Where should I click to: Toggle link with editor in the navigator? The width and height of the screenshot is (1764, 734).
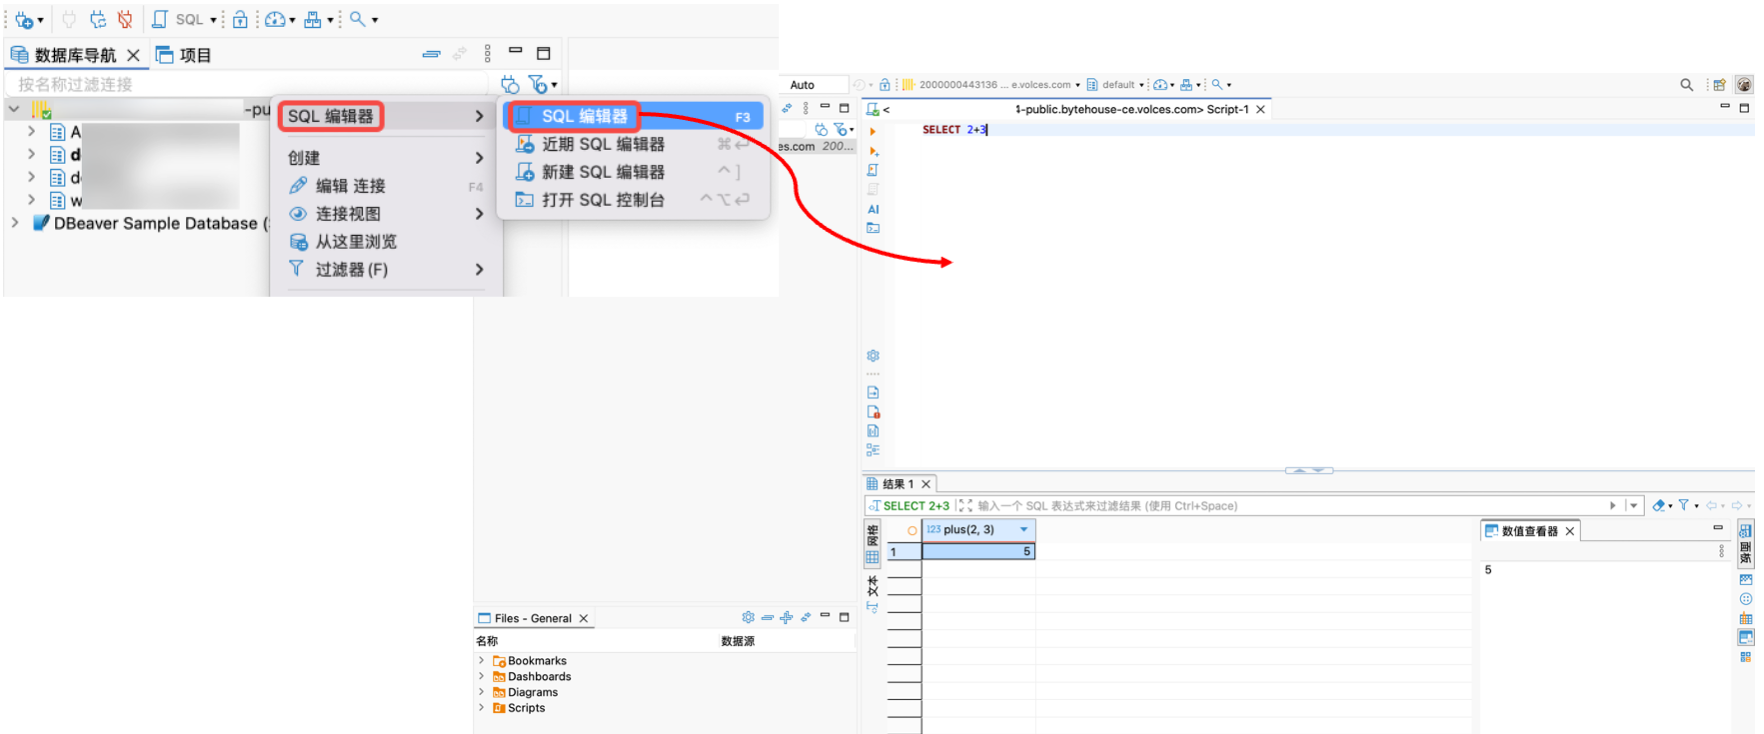[459, 54]
